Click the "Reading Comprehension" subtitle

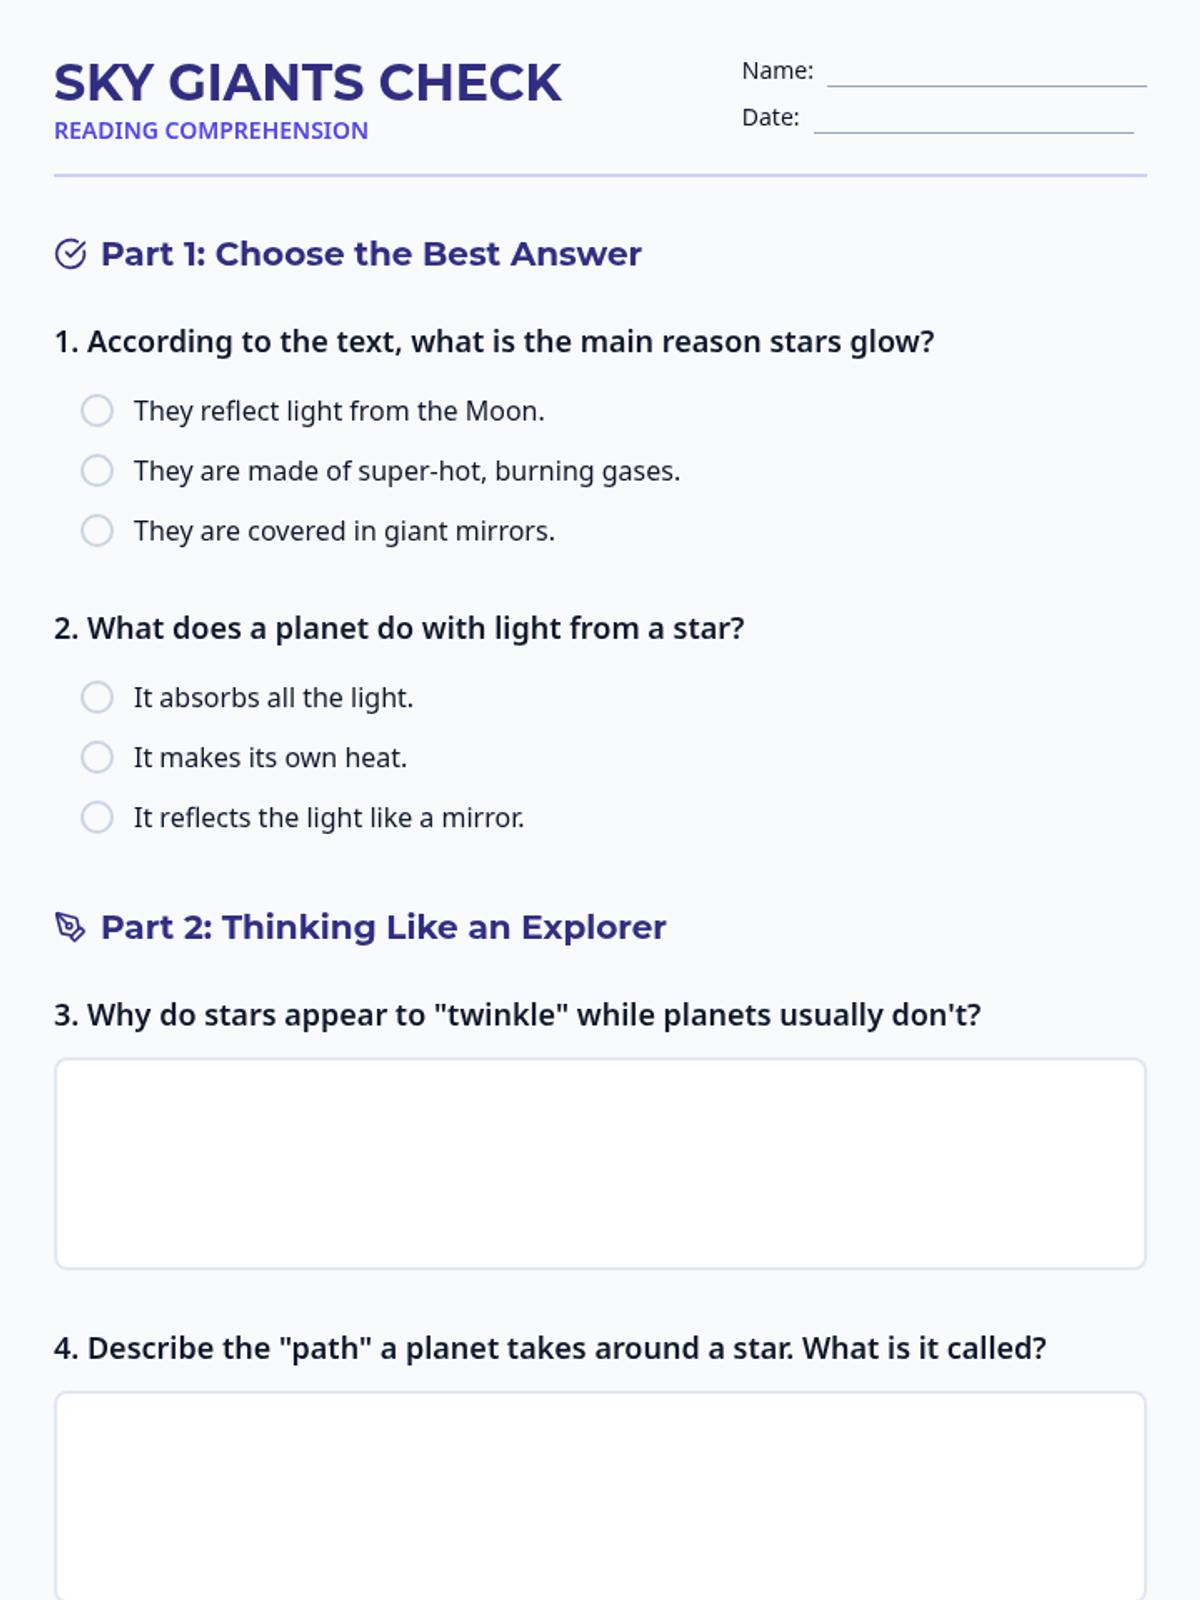point(211,131)
